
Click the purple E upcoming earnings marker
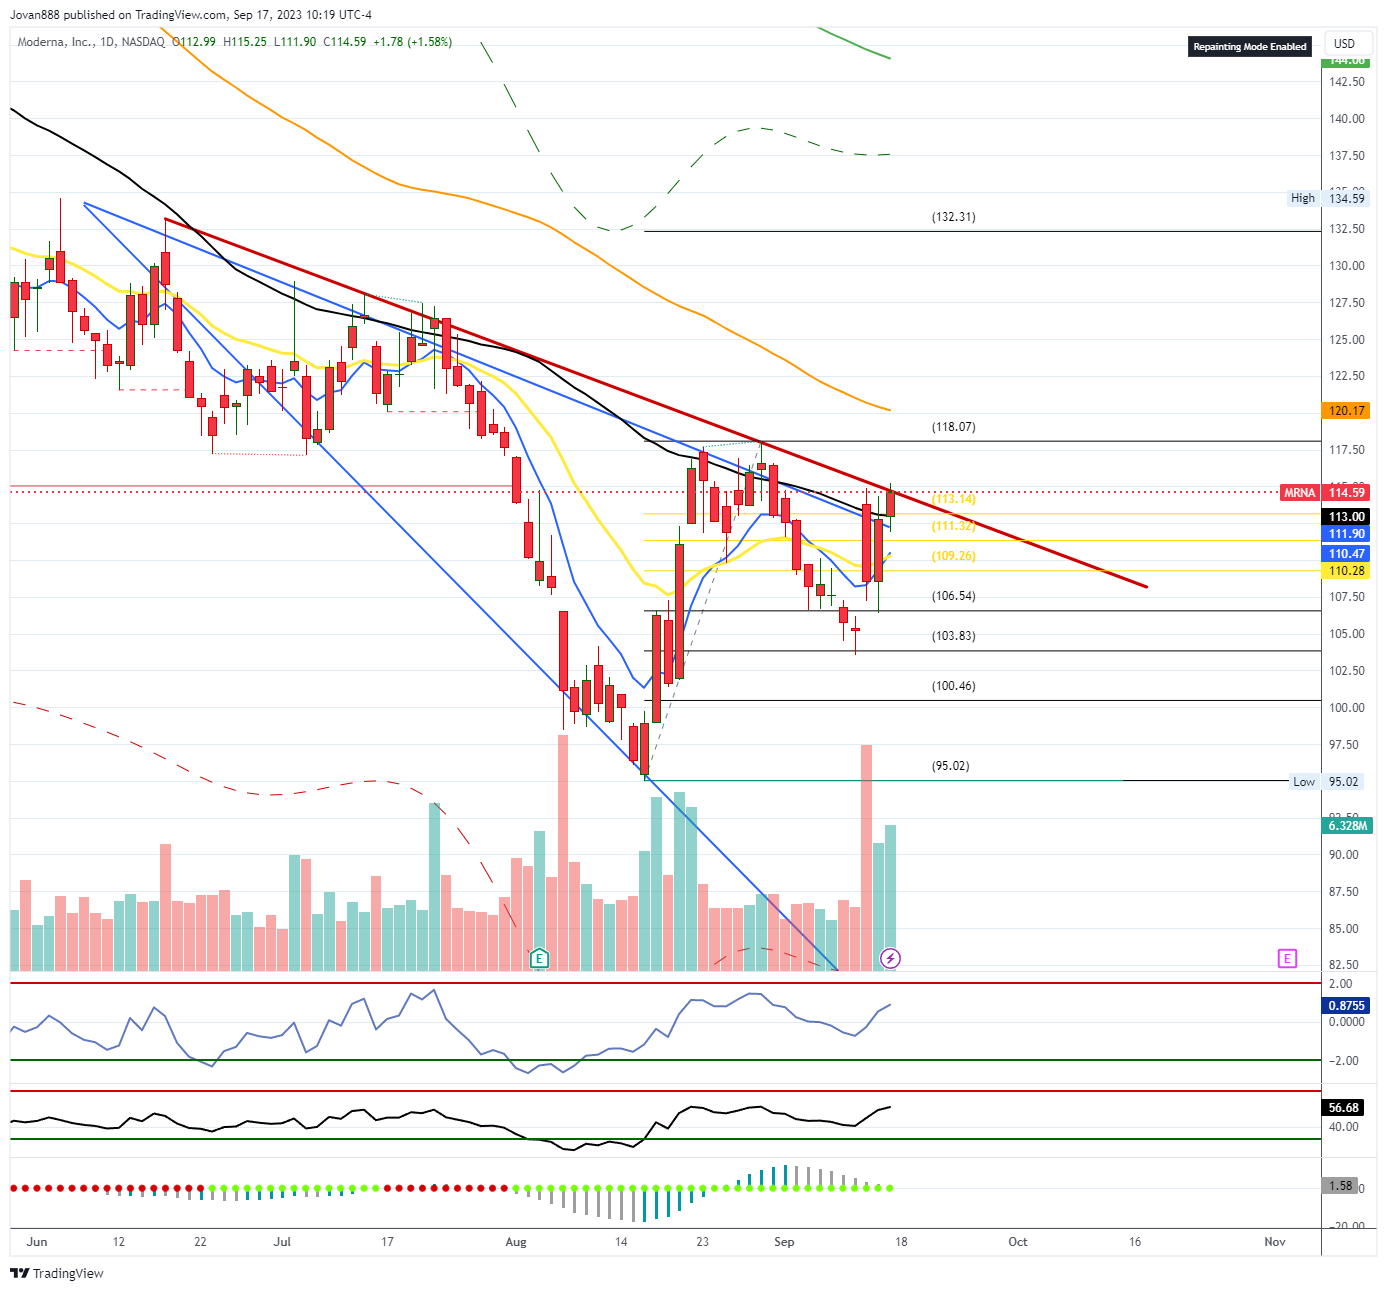coord(1287,959)
